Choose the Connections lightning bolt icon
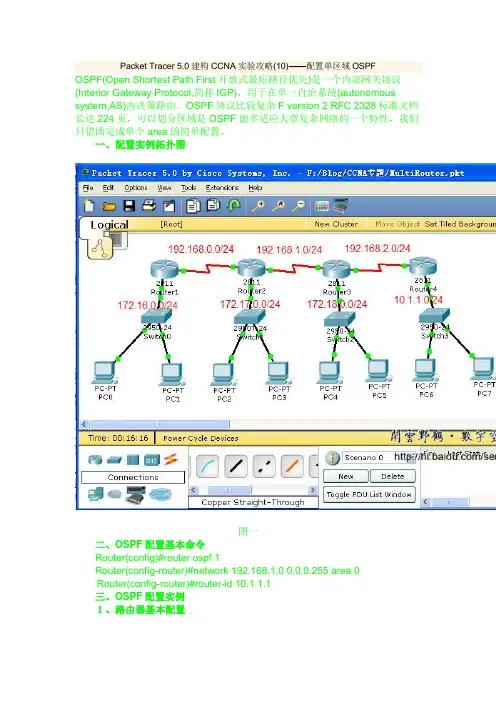This screenshot has height=702, width=496. (x=171, y=459)
